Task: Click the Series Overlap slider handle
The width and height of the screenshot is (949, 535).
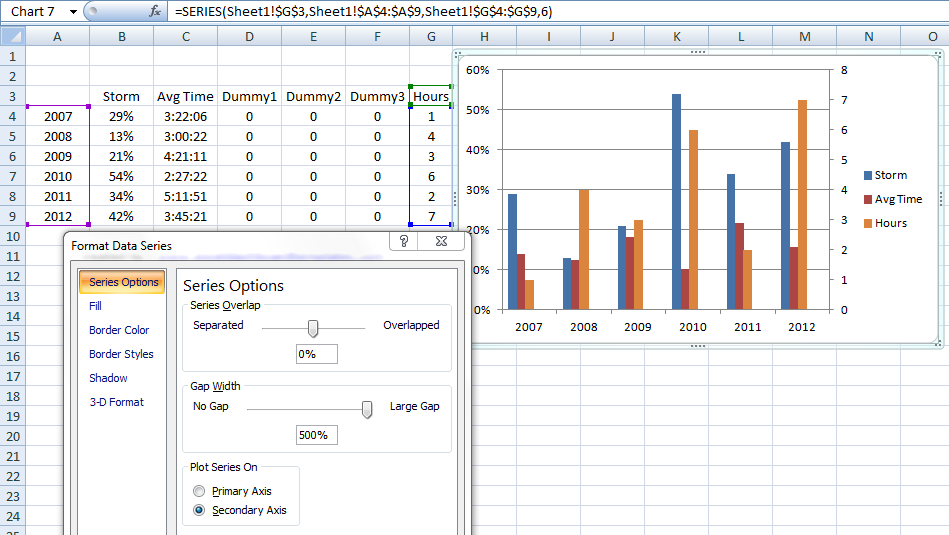Action: click(313, 327)
